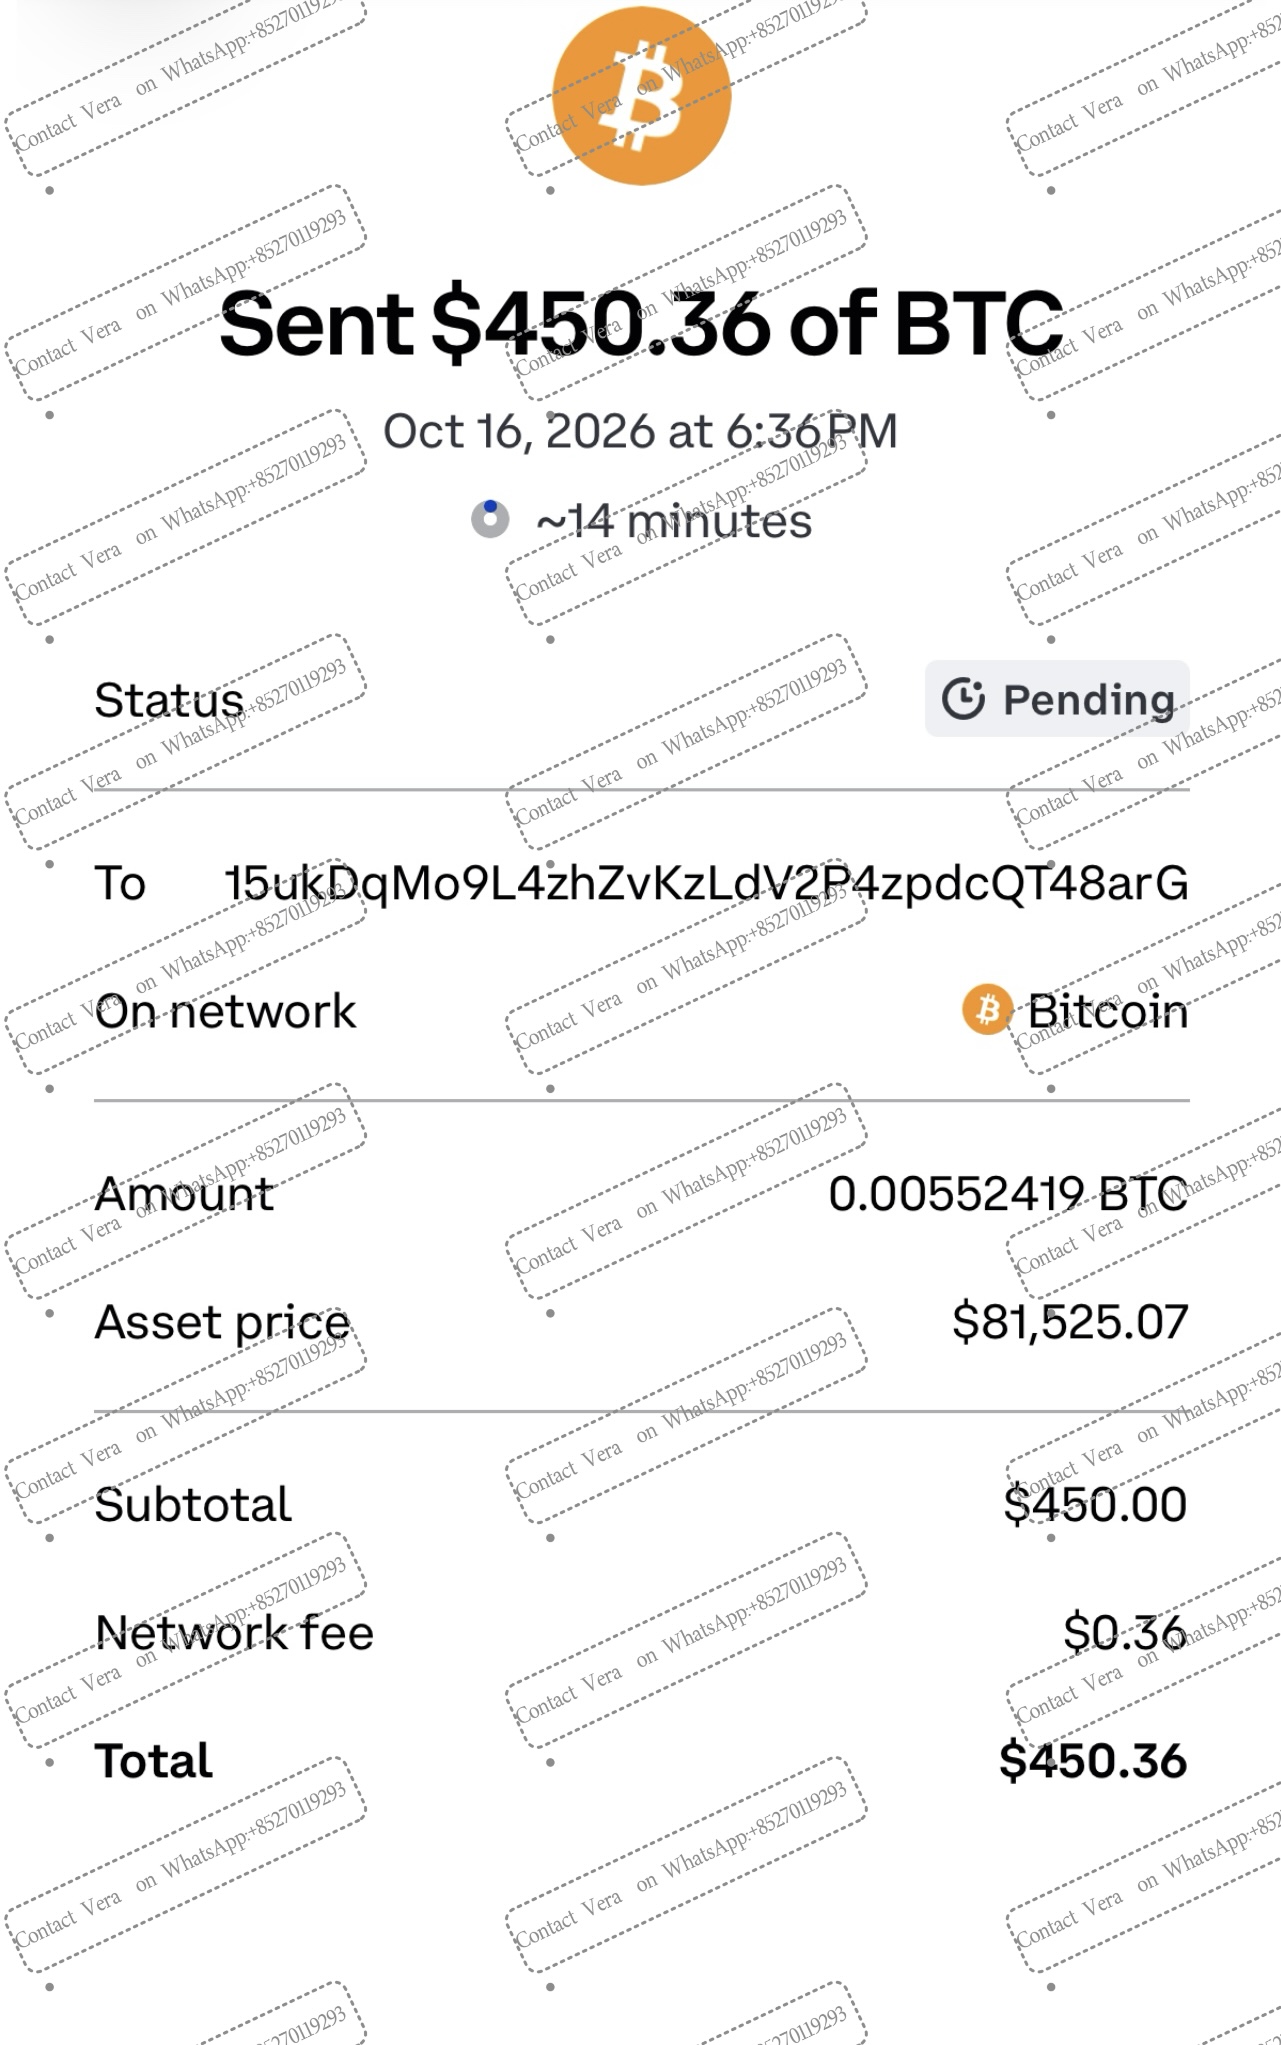Tap the clock icon in the Pending badge
This screenshot has width=1281, height=2045.
click(x=964, y=699)
